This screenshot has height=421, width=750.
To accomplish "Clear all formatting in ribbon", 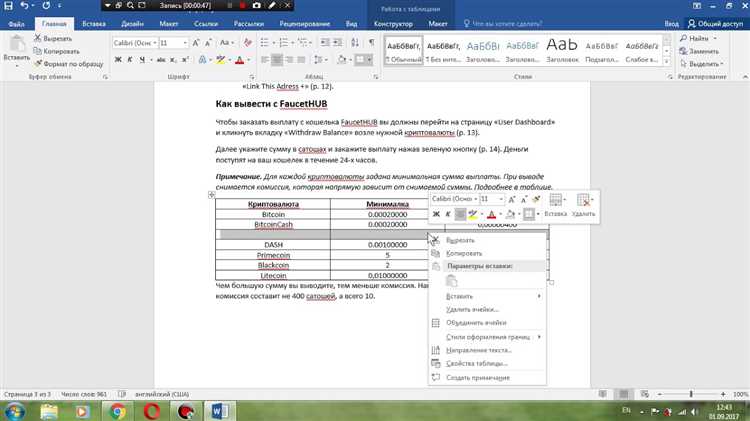I will pyautogui.click(x=248, y=43).
